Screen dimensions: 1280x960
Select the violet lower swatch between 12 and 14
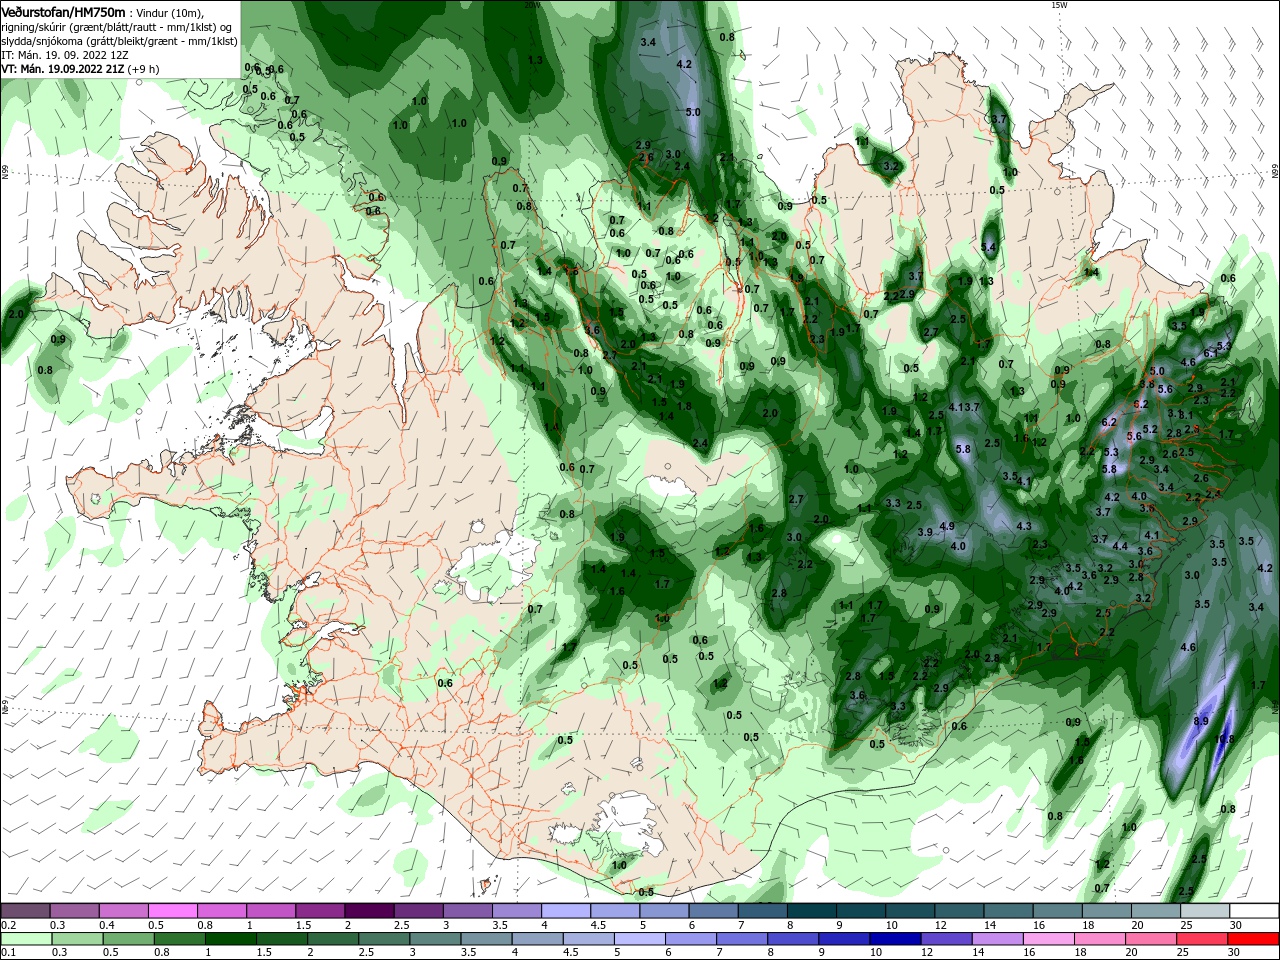coord(946,939)
